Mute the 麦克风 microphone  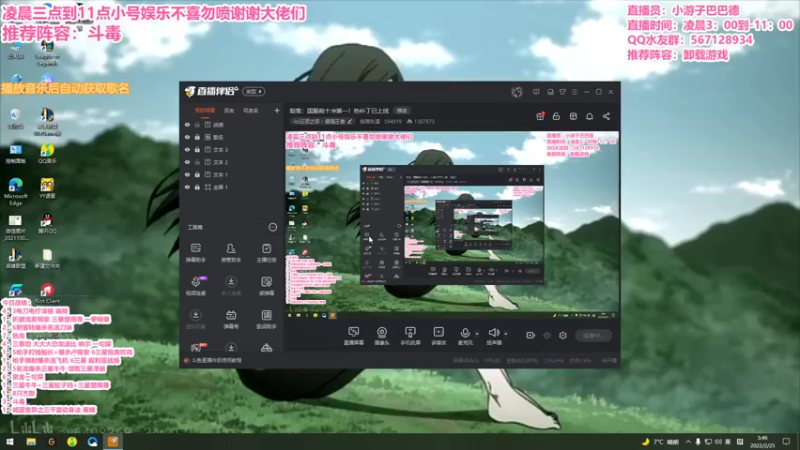465,336
